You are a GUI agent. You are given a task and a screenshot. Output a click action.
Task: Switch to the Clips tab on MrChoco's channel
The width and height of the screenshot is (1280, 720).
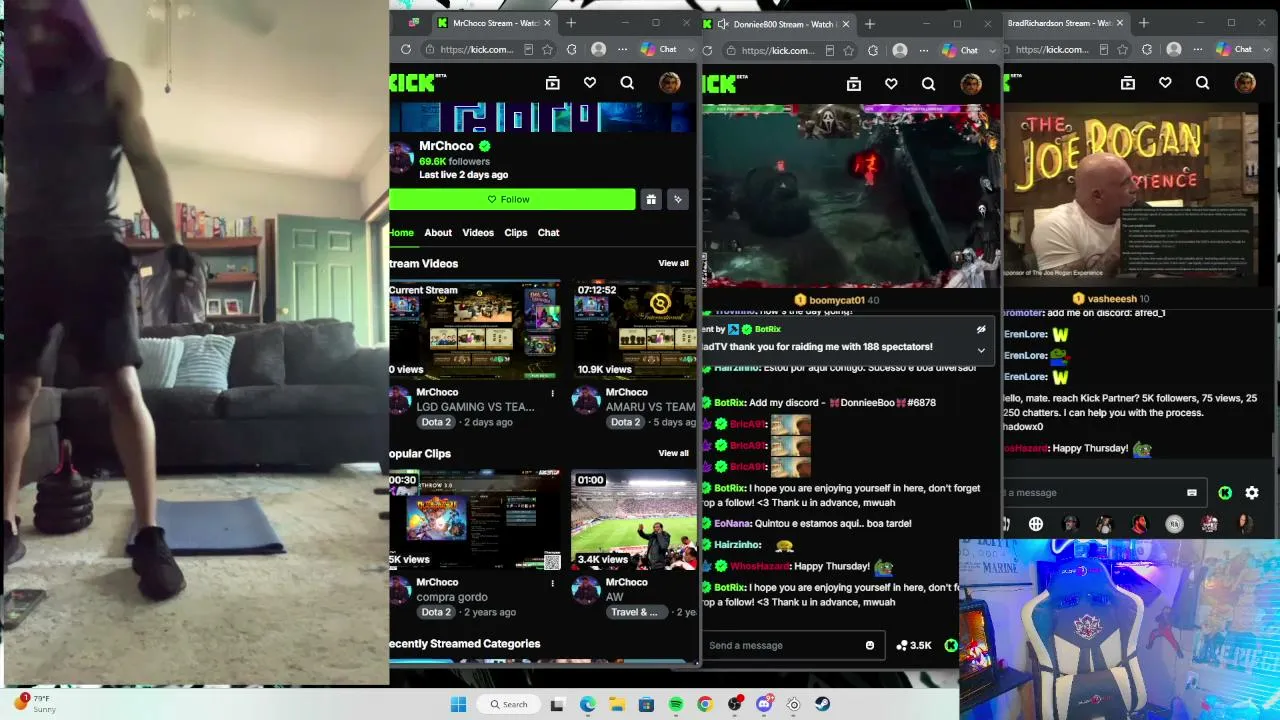pyautogui.click(x=516, y=232)
